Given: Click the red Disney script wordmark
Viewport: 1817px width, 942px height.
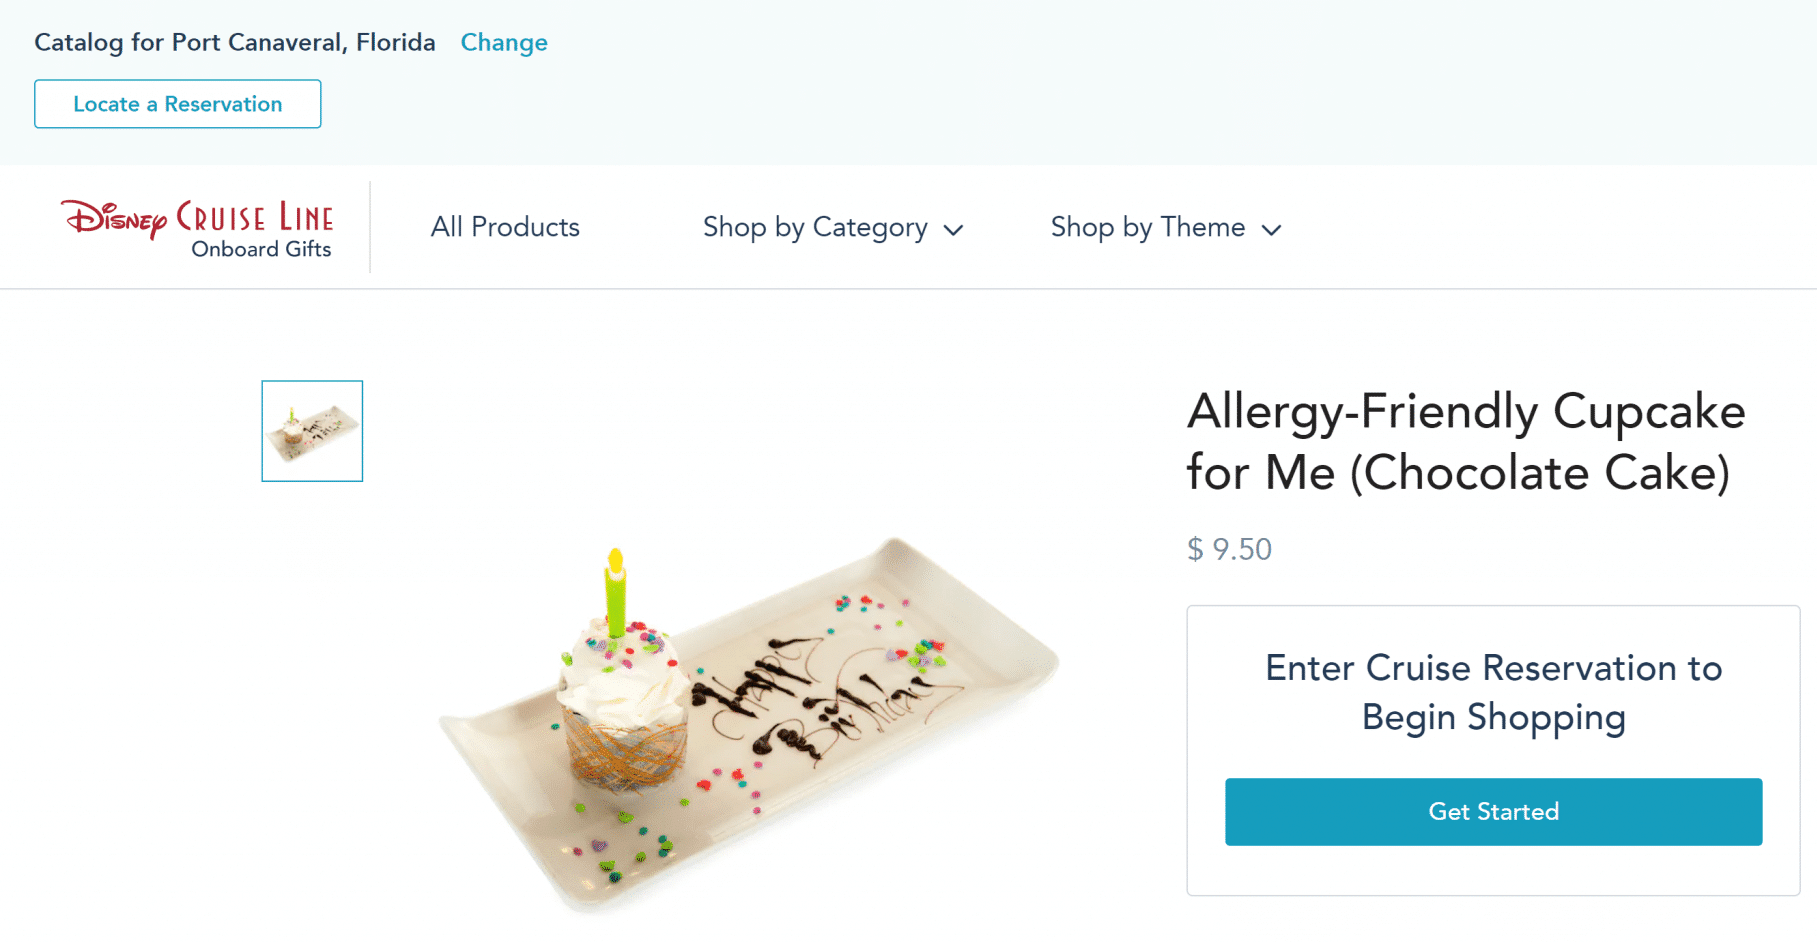Looking at the screenshot, I should click(x=115, y=219).
